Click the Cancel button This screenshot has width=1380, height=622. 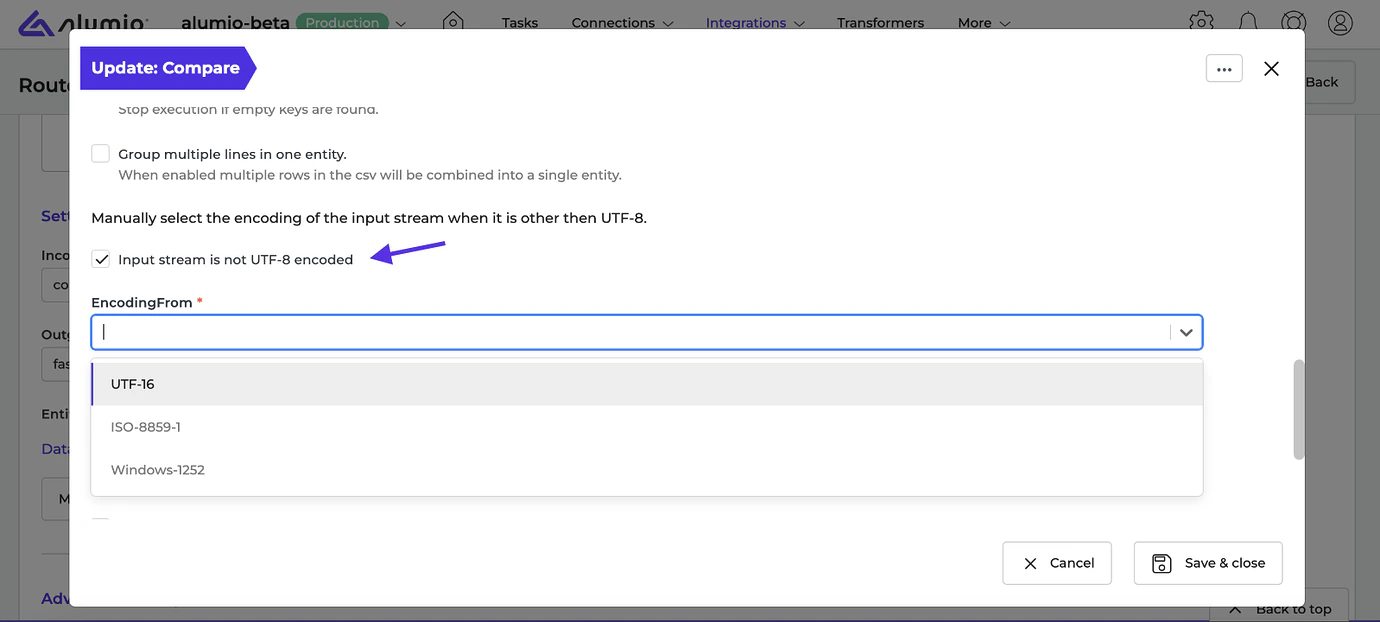1057,563
